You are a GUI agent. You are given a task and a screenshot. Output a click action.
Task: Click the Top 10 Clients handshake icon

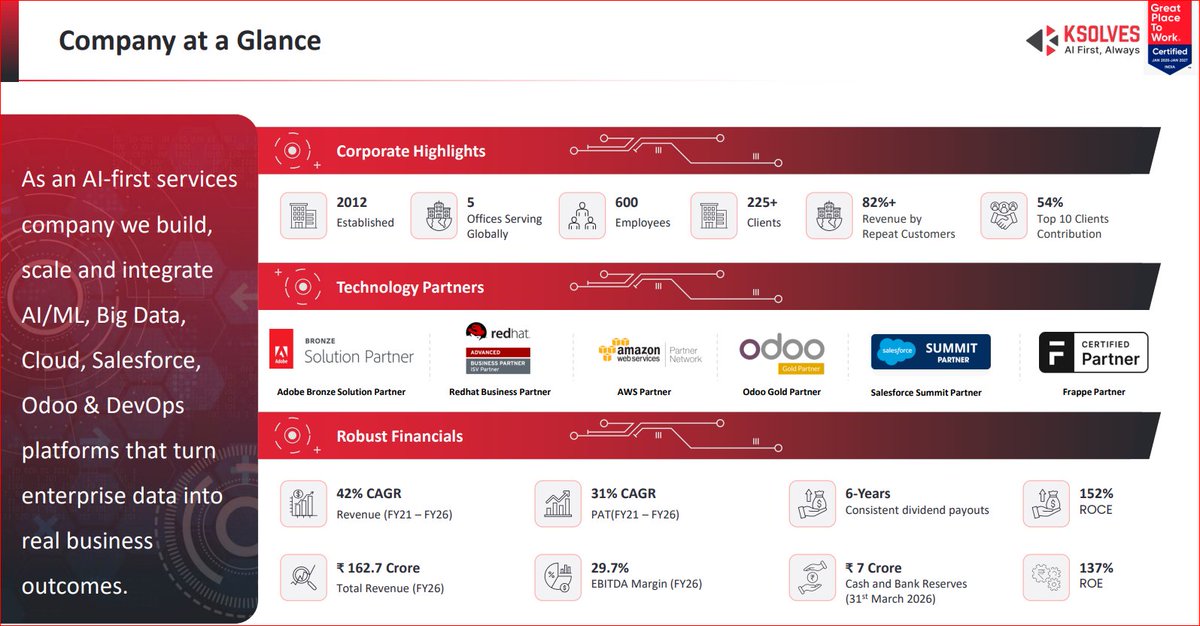(x=1003, y=215)
